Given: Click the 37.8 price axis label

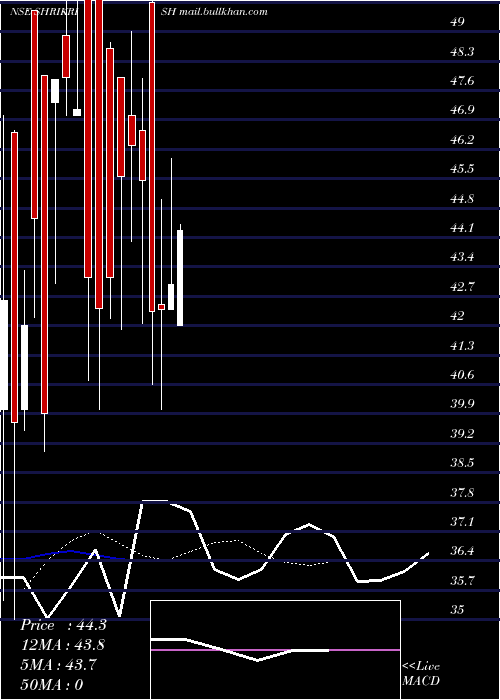Looking at the screenshot, I should (462, 493).
